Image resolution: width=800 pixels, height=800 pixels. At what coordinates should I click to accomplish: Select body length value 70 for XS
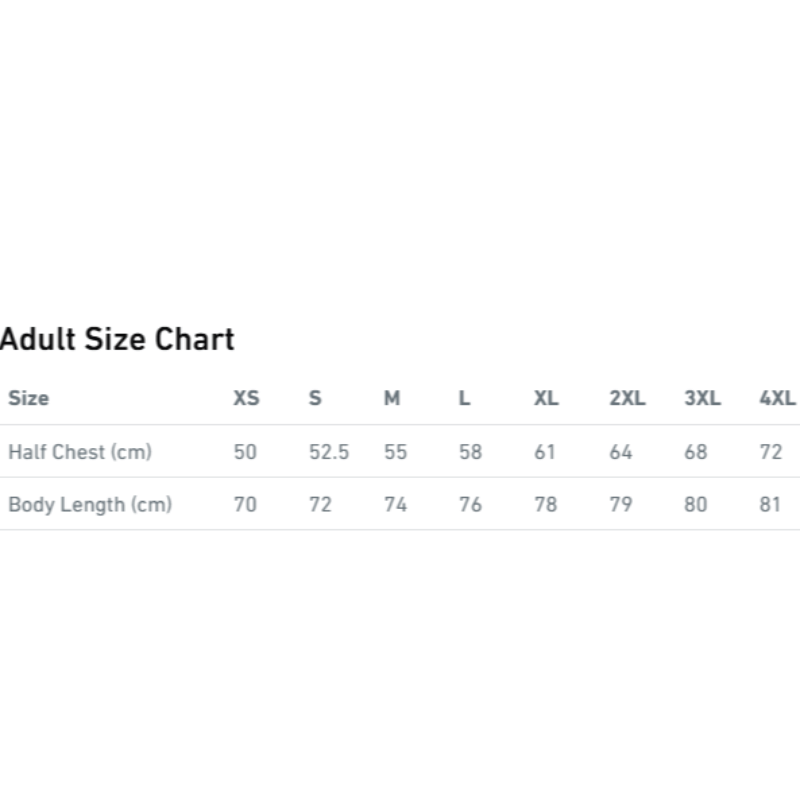(245, 504)
